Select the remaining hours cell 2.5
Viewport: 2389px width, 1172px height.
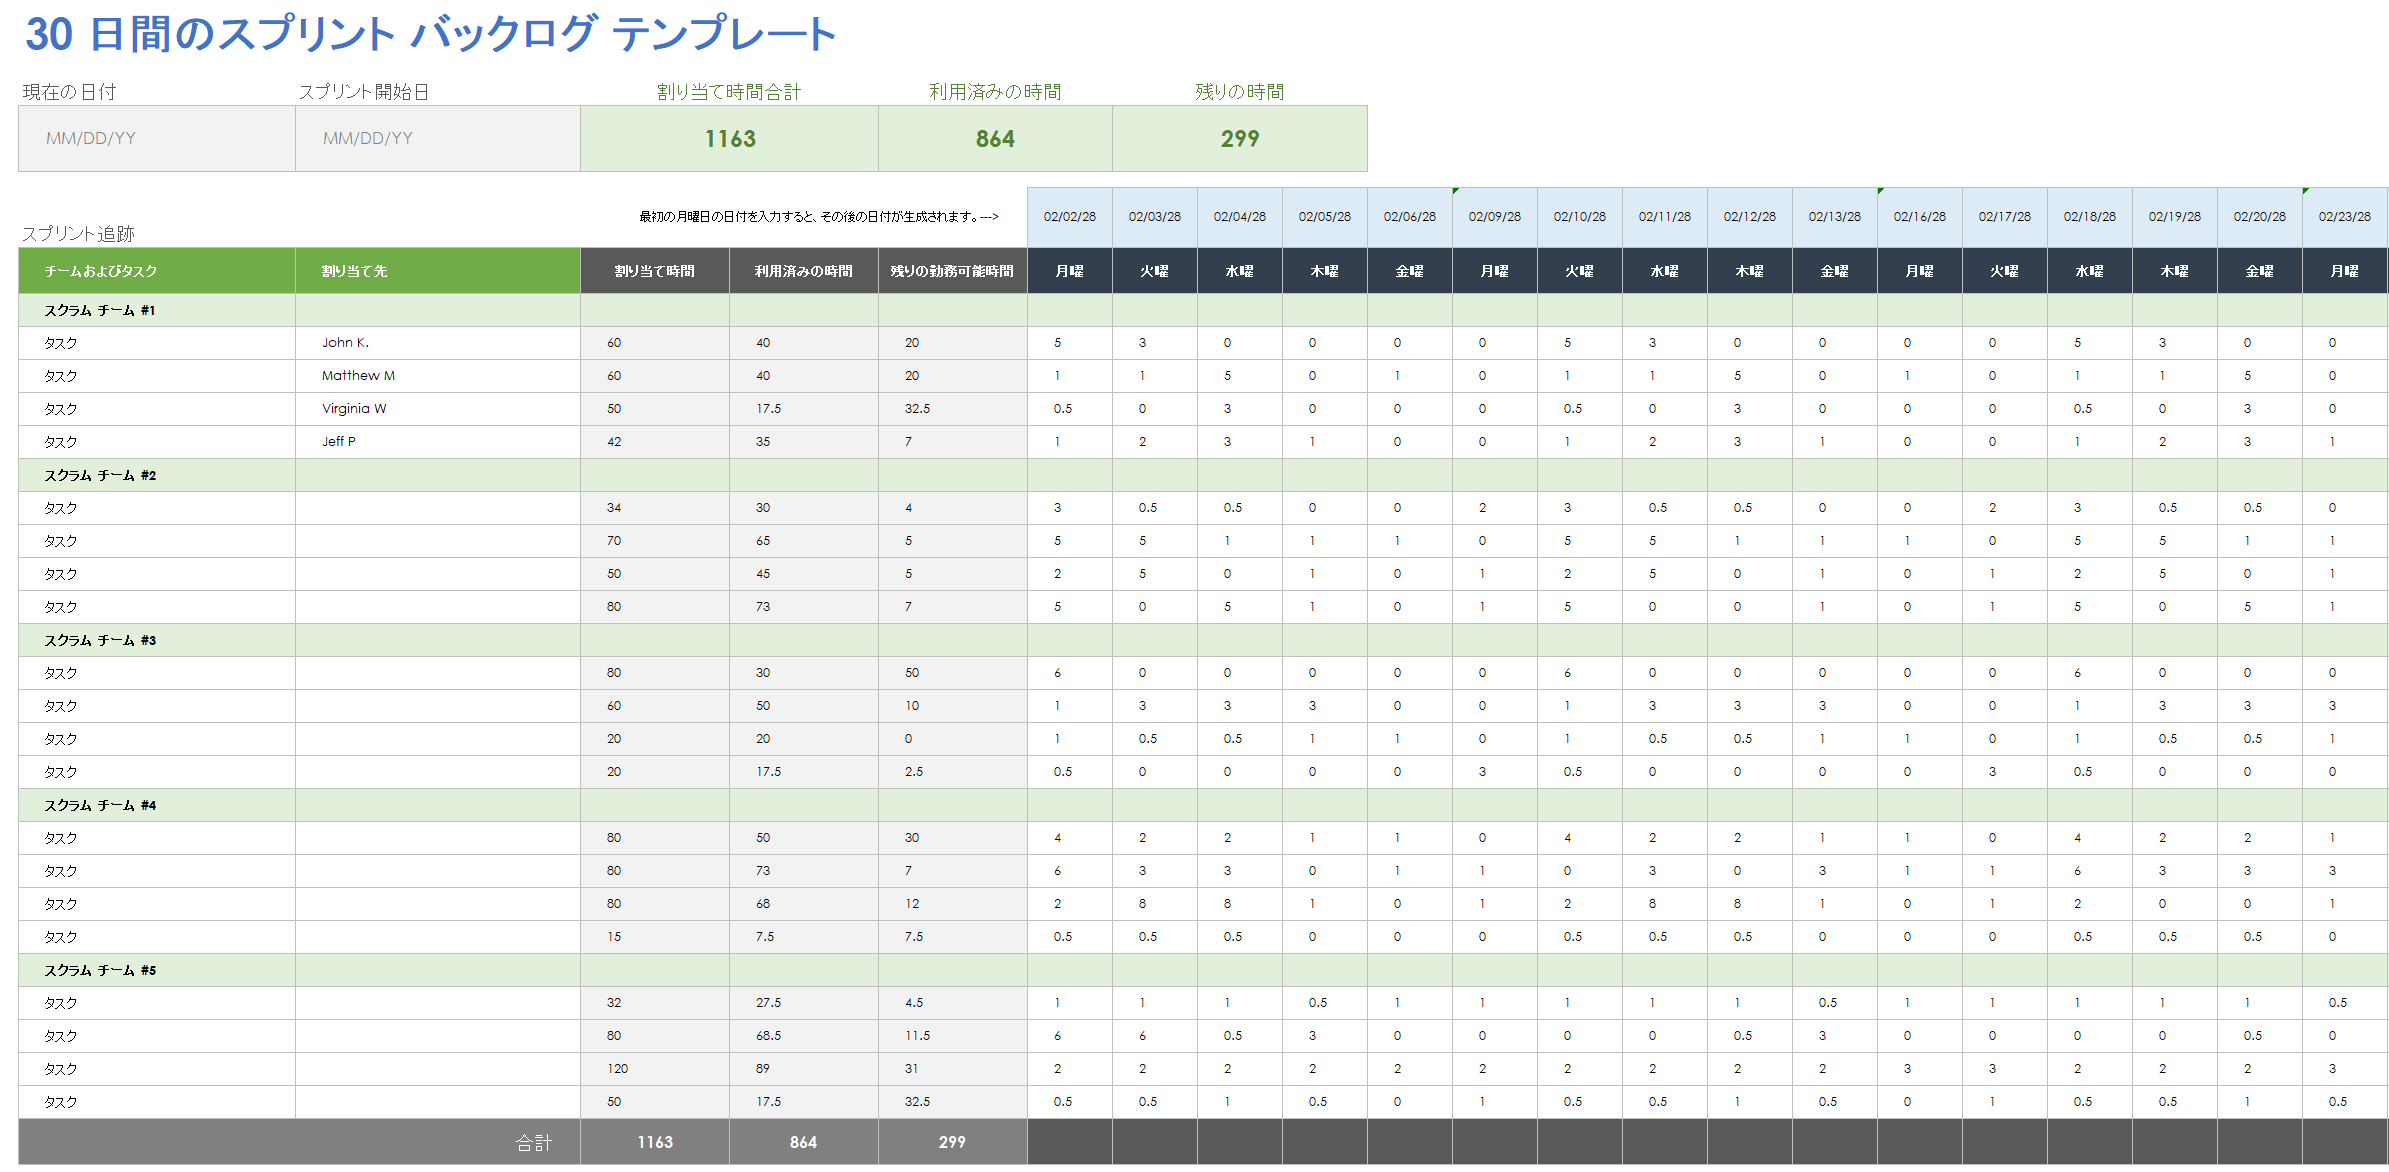[953, 772]
